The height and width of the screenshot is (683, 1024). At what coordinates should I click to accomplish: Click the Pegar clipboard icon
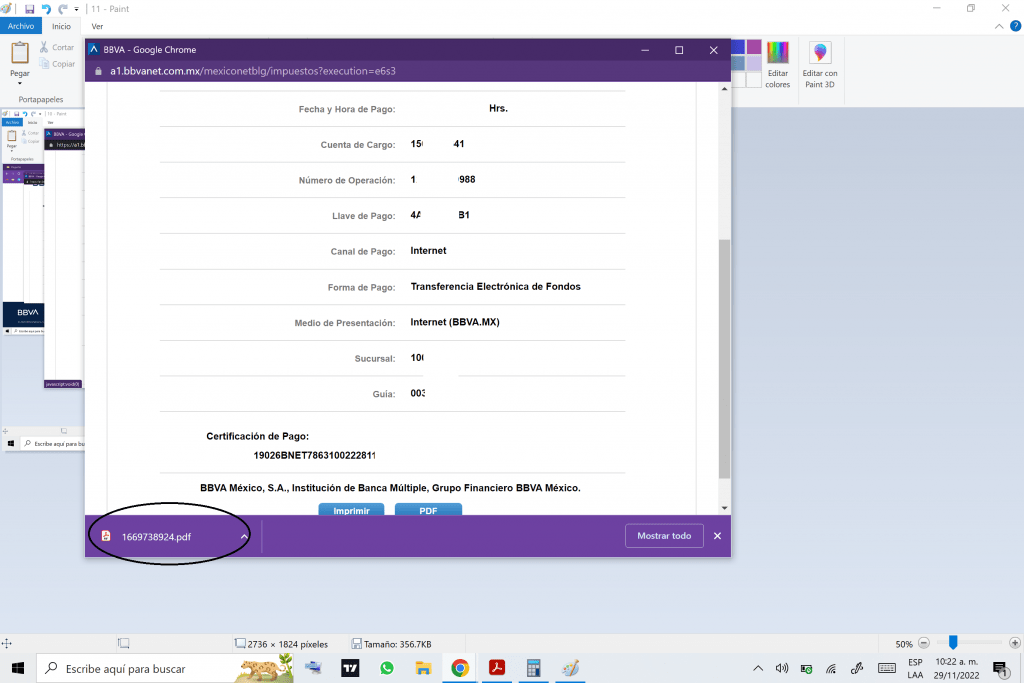coord(20,52)
